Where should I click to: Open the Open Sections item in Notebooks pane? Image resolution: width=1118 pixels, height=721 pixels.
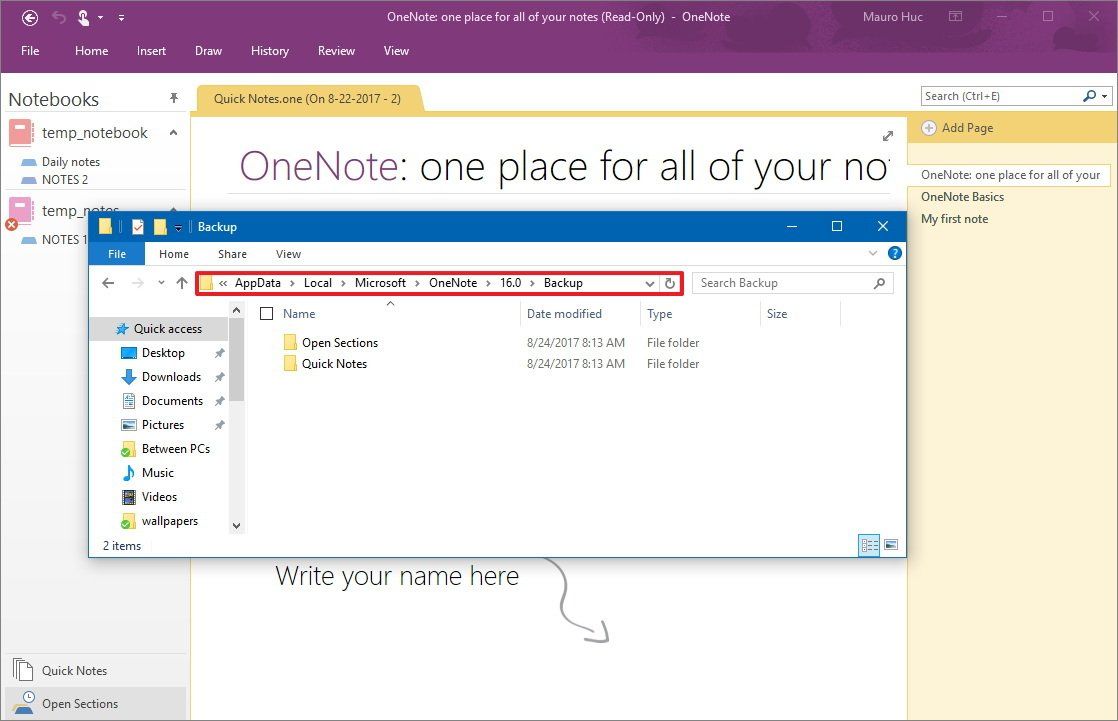point(80,704)
